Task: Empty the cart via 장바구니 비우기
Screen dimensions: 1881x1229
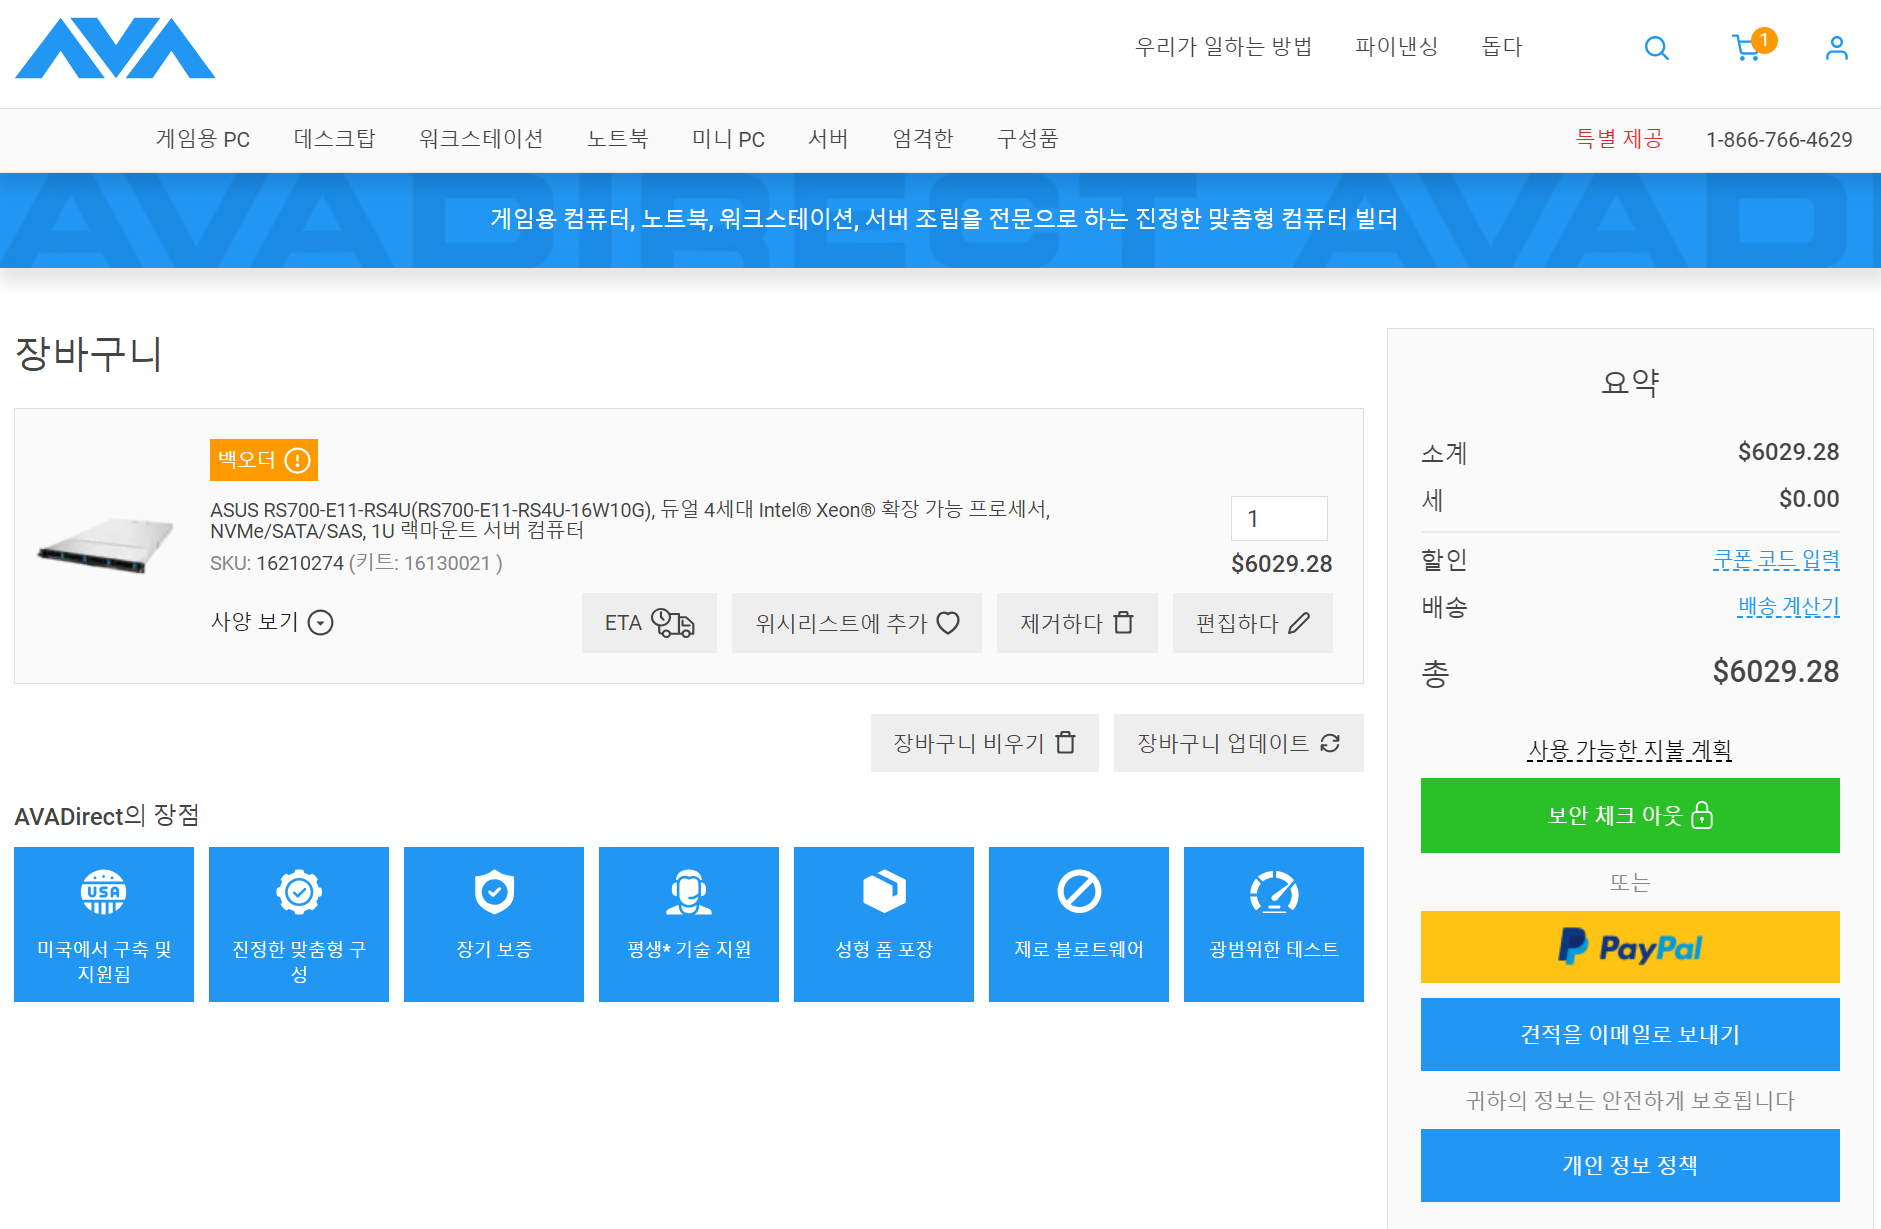Action: [x=985, y=743]
